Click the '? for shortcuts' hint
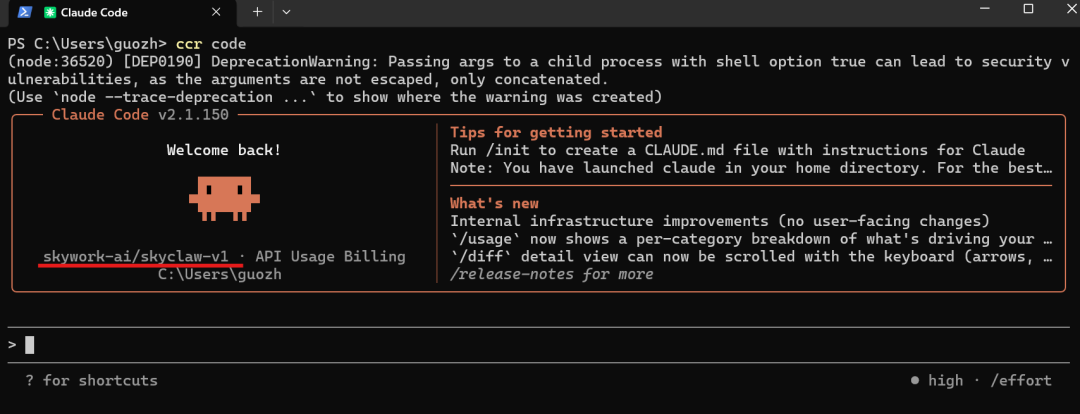Image resolution: width=1080 pixels, height=414 pixels. (92, 380)
